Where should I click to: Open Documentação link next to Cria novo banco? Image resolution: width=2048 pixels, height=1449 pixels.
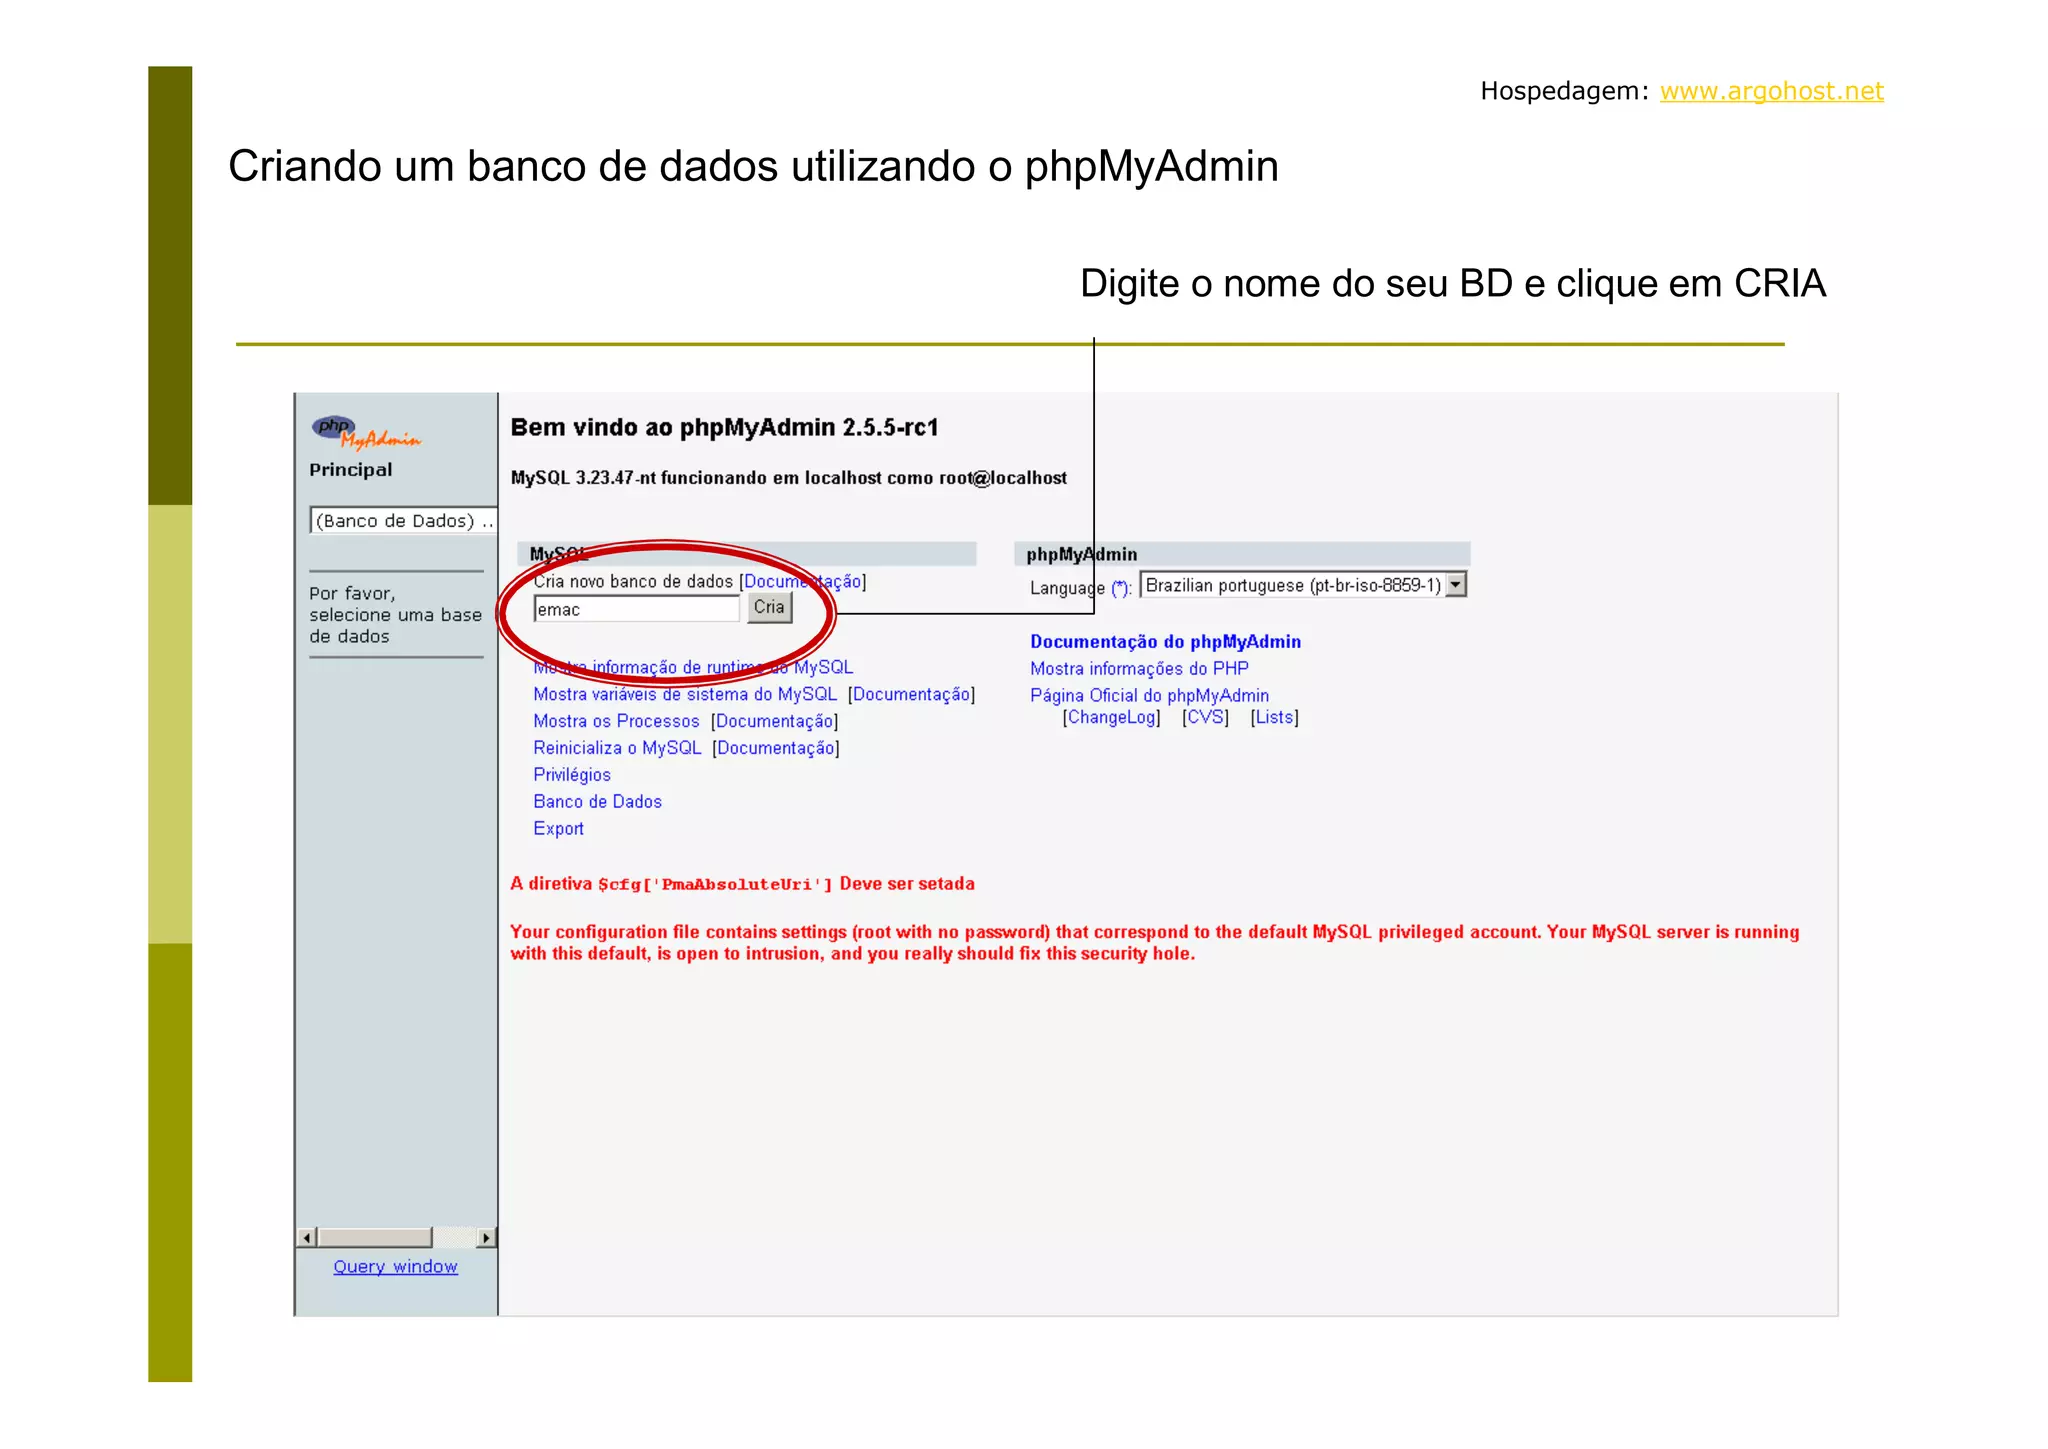coord(802,581)
